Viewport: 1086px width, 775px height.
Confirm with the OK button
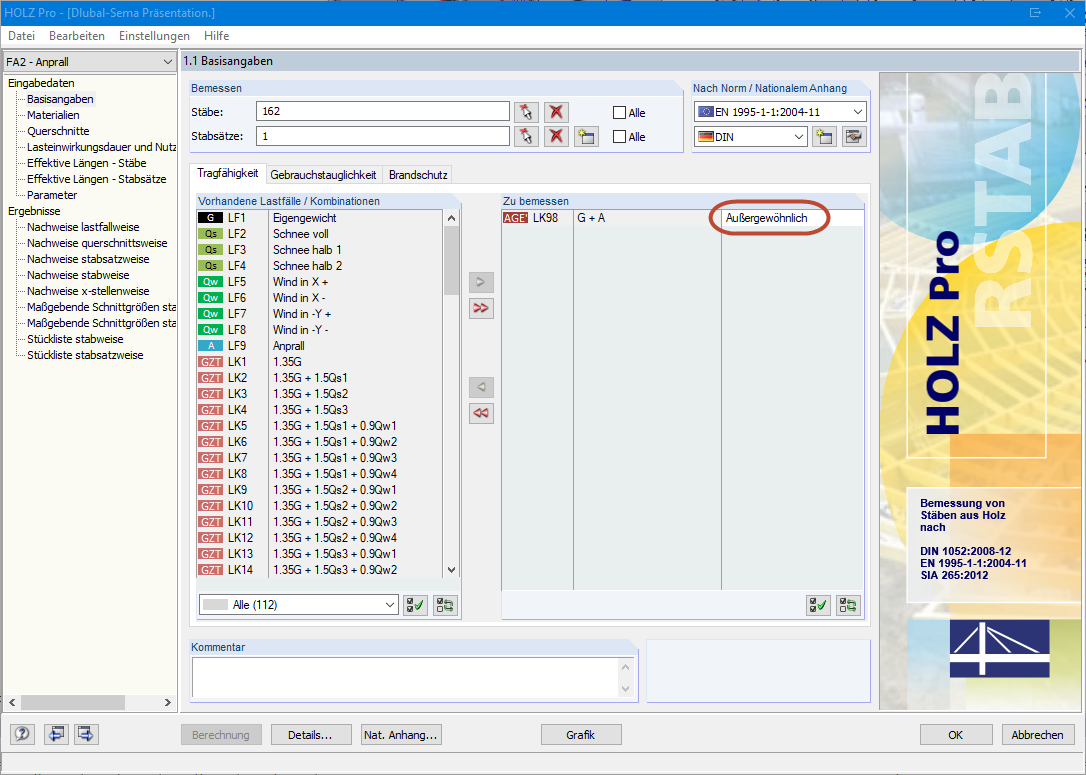pyautogui.click(x=956, y=735)
